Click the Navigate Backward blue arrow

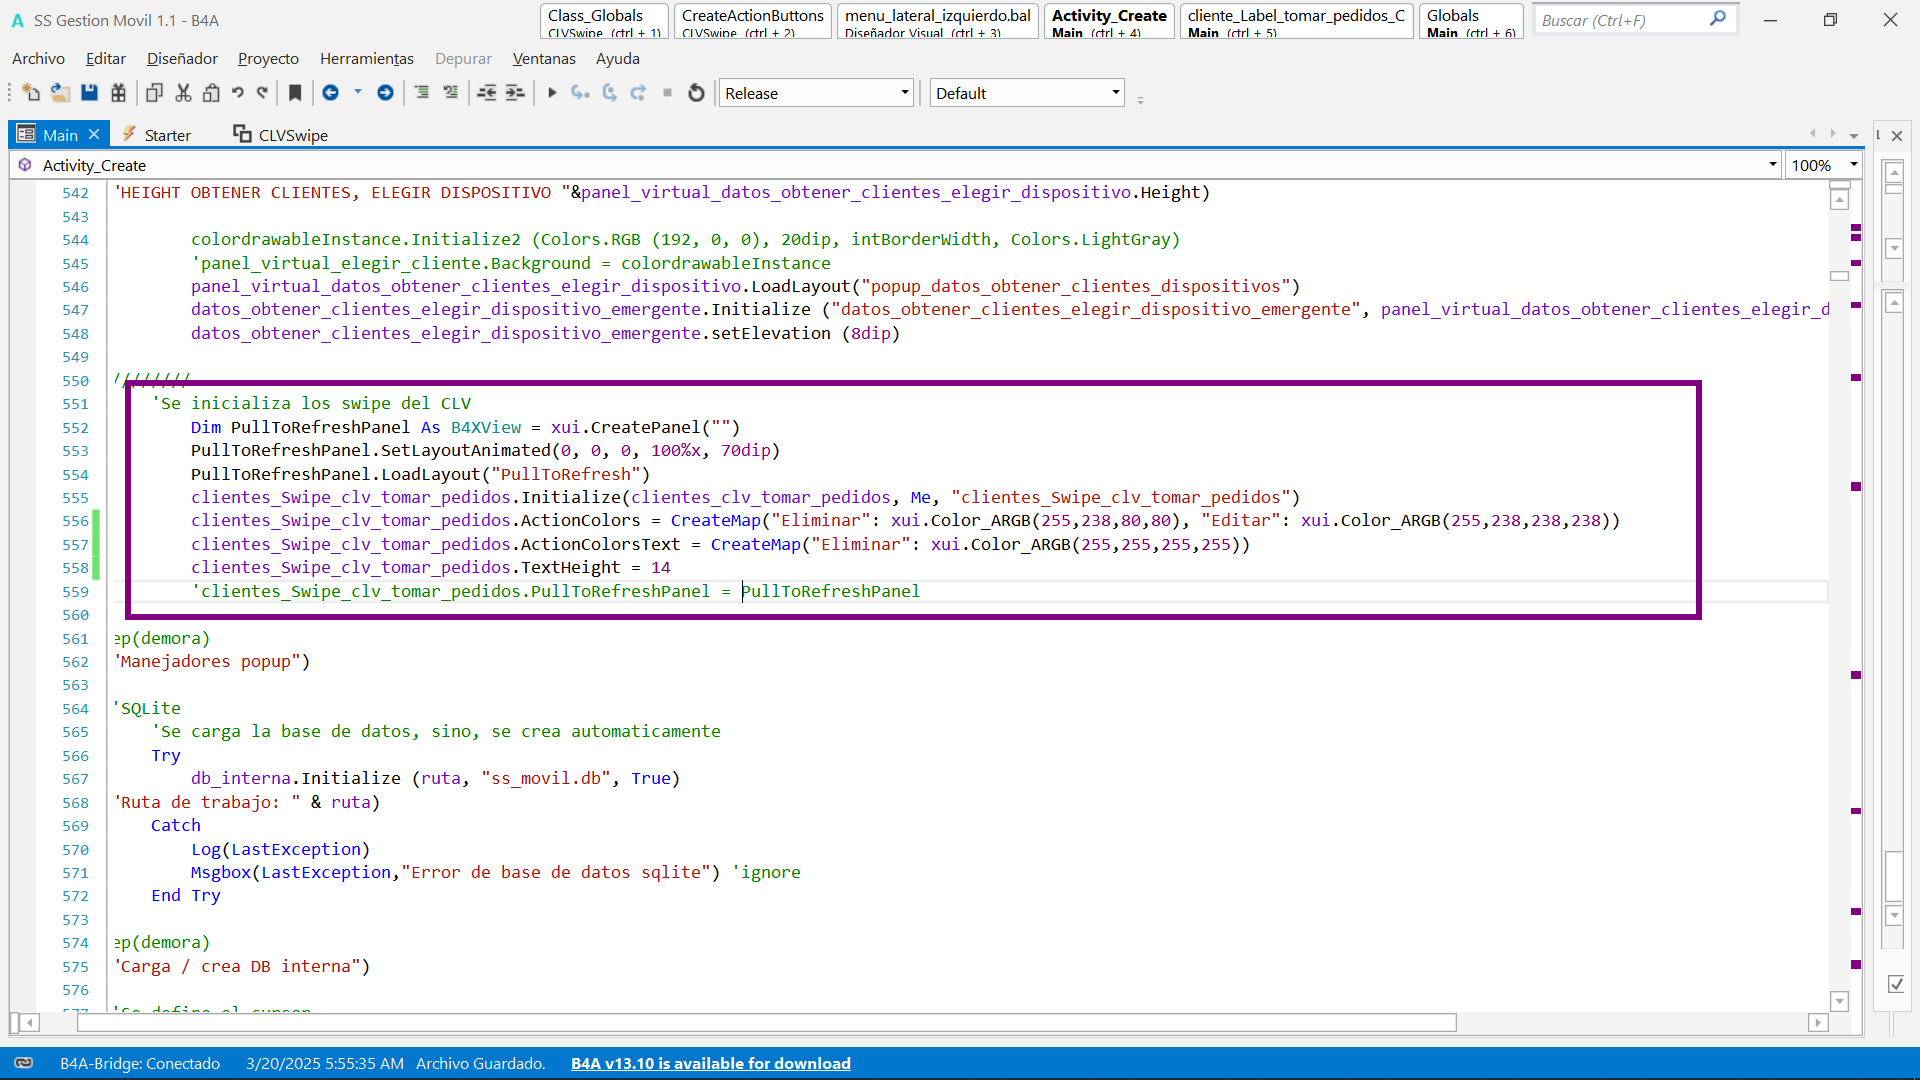[x=330, y=93]
